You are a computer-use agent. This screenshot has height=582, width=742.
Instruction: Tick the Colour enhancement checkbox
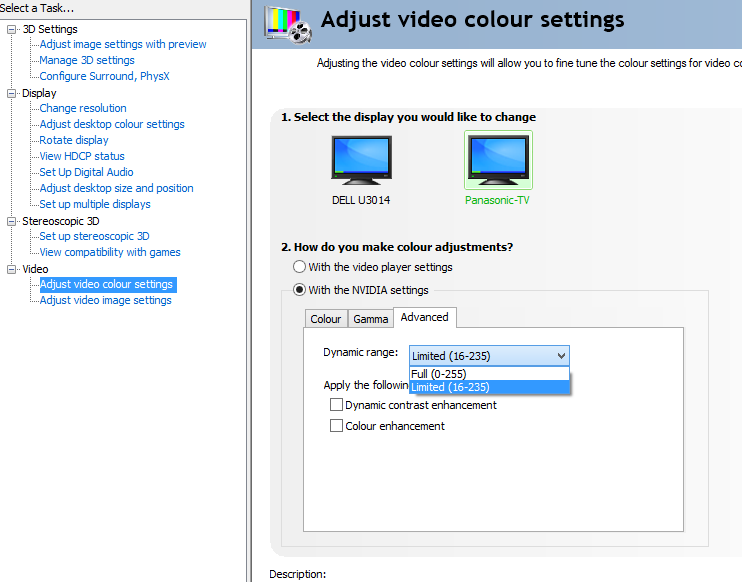click(337, 426)
